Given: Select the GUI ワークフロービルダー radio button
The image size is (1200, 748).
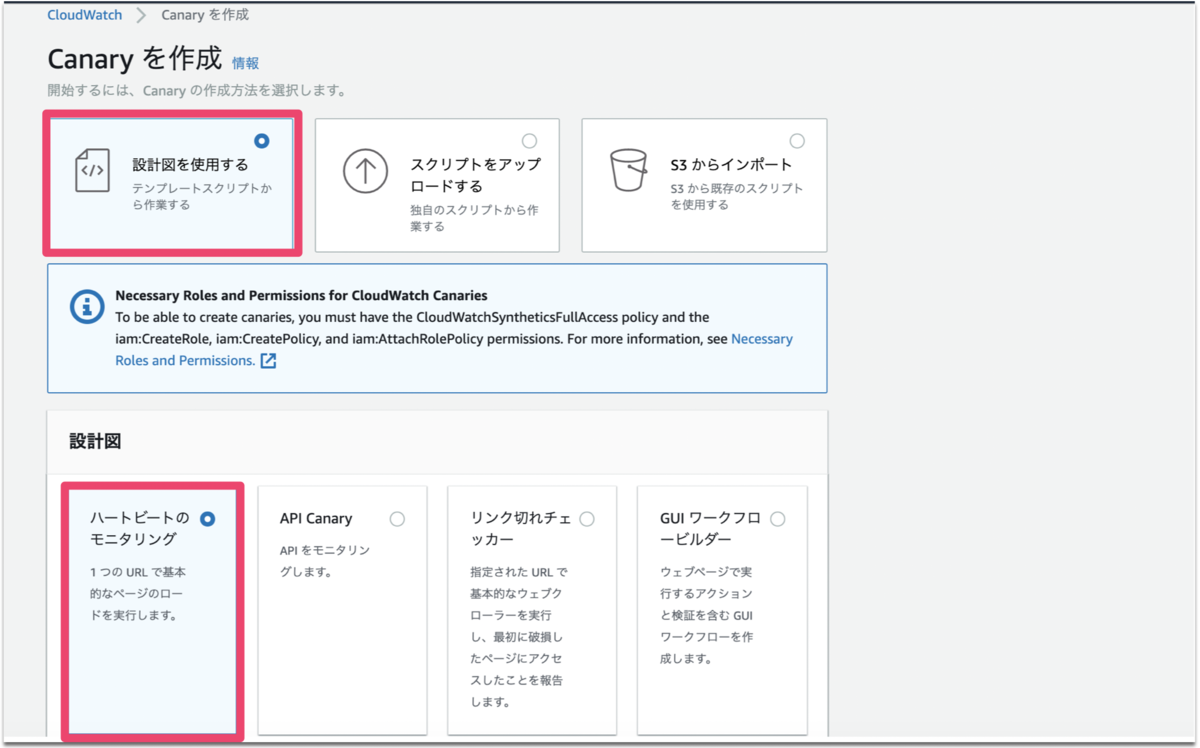Looking at the screenshot, I should pos(777,518).
